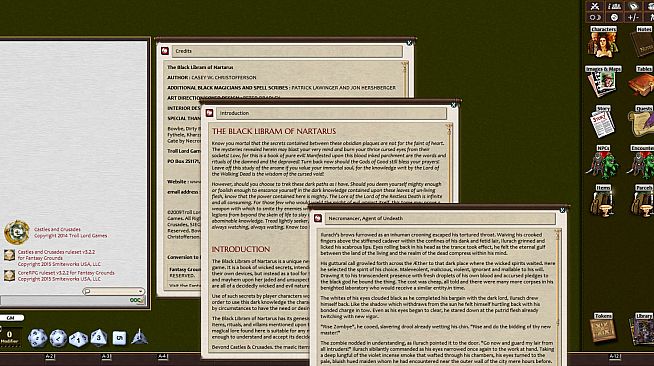Click the third top-row toolbar icon
This screenshot has width=654, height=366.
[633, 6]
